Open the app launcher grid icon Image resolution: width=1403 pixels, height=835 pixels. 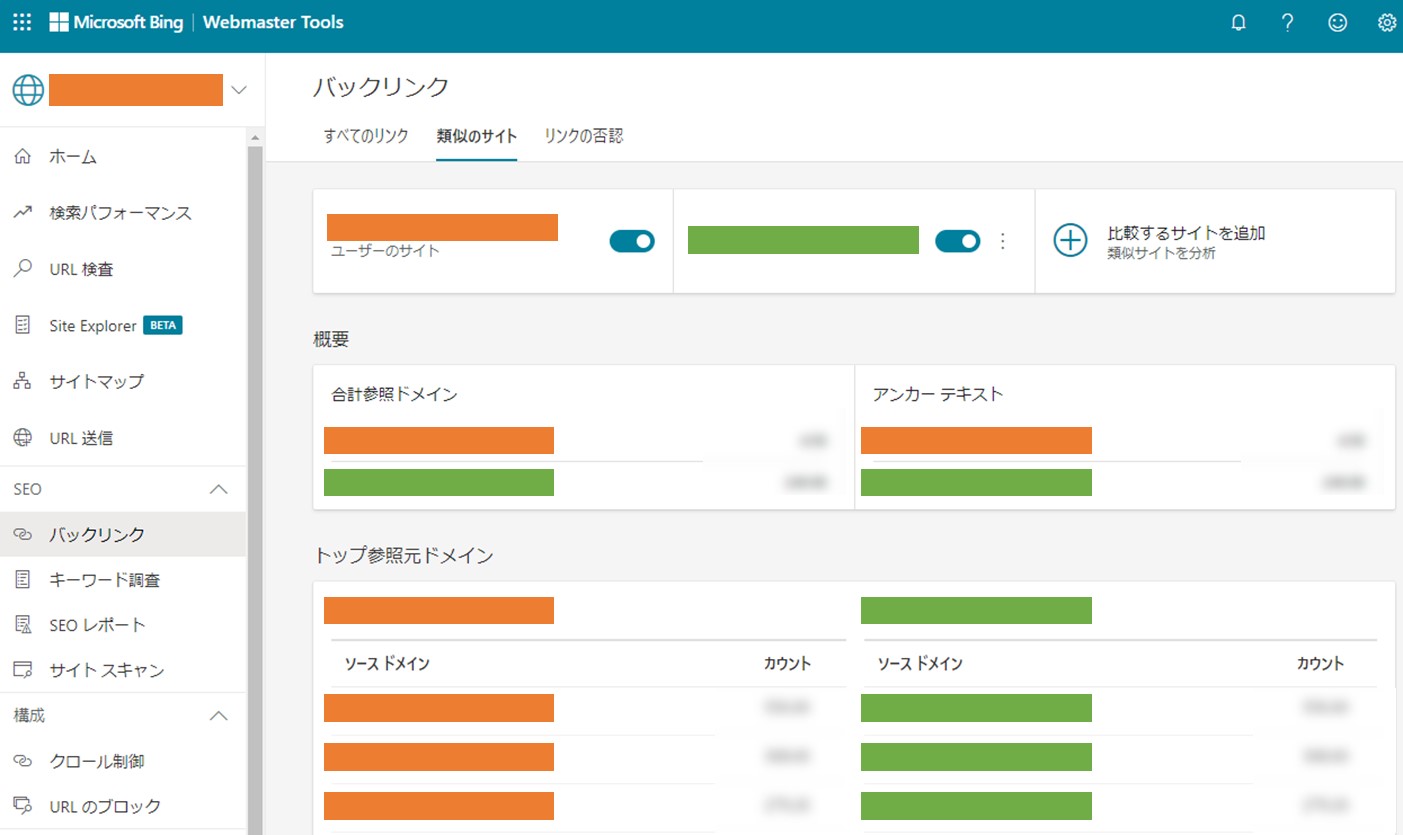coord(22,22)
